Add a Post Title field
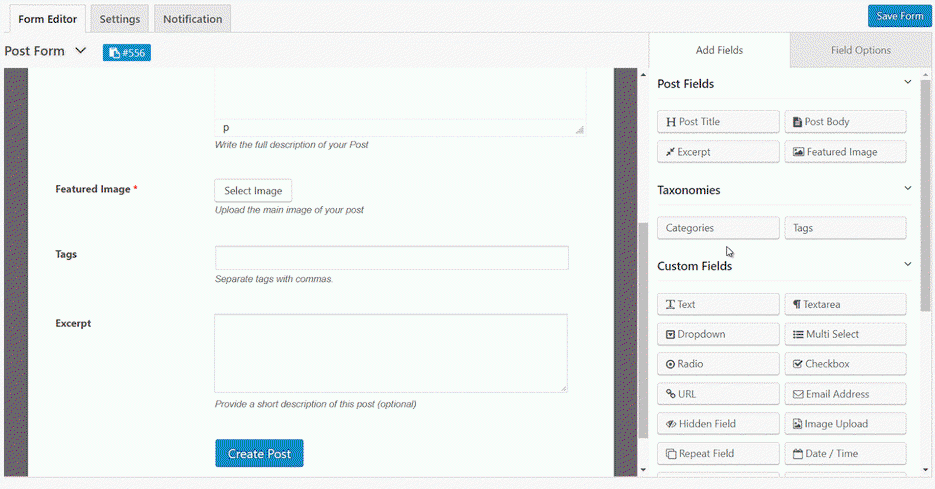 tap(717, 122)
